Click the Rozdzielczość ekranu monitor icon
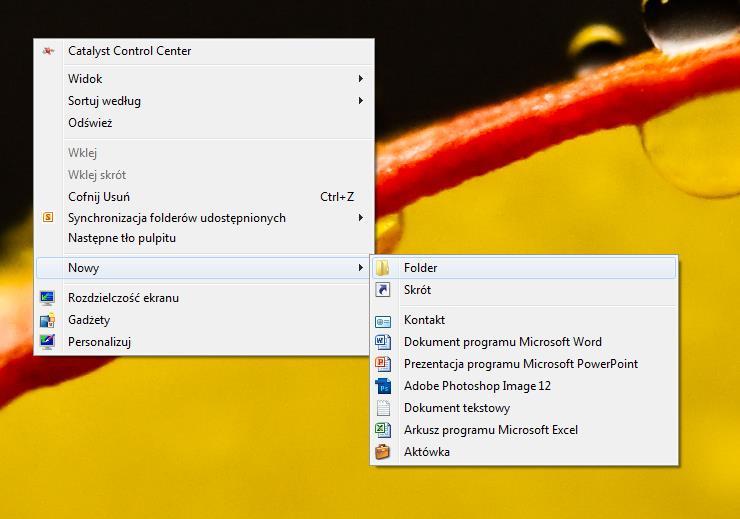Image resolution: width=740 pixels, height=519 pixels. point(47,298)
